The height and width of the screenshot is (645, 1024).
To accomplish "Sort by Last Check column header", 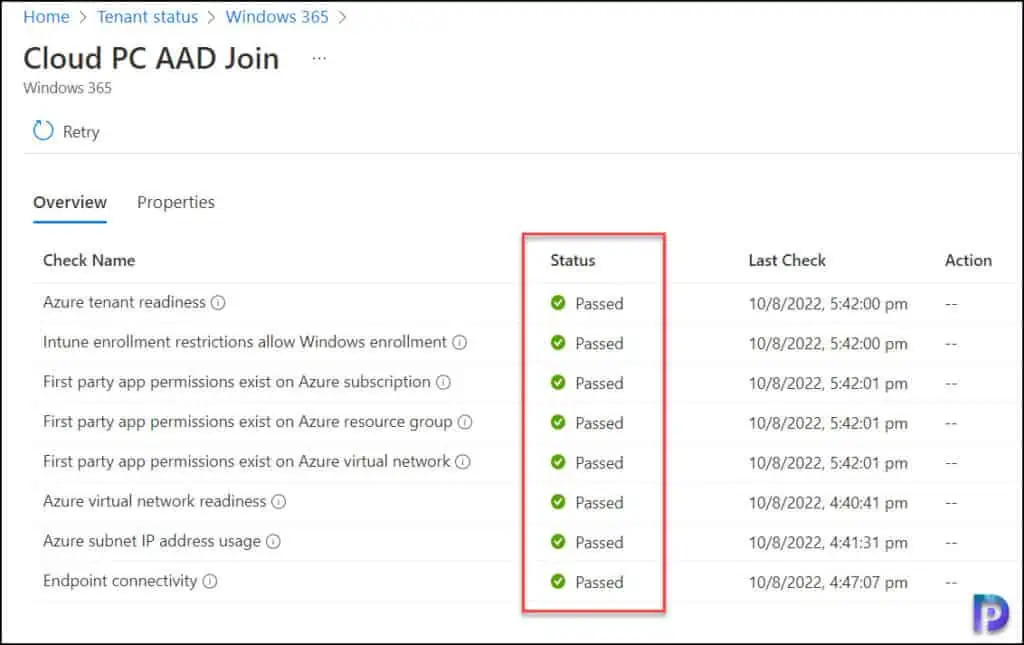I will (787, 260).
